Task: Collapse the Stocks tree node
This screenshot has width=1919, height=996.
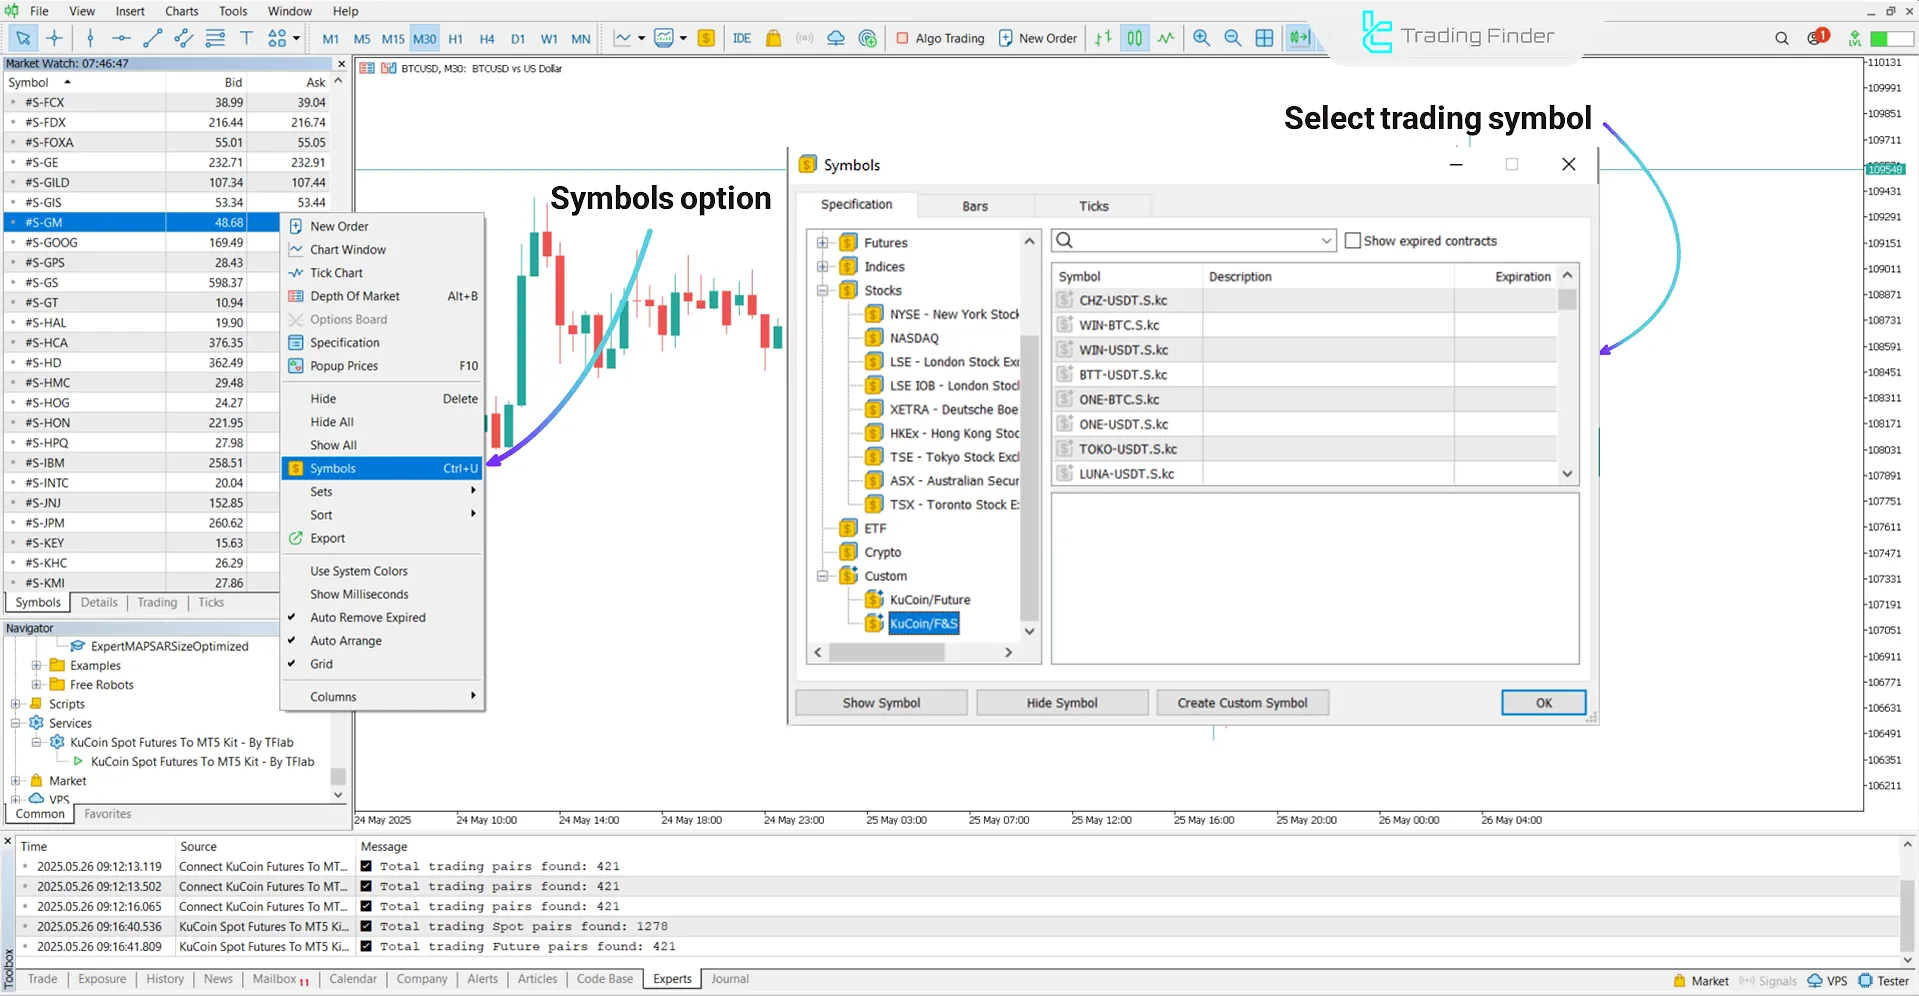Action: tap(823, 290)
